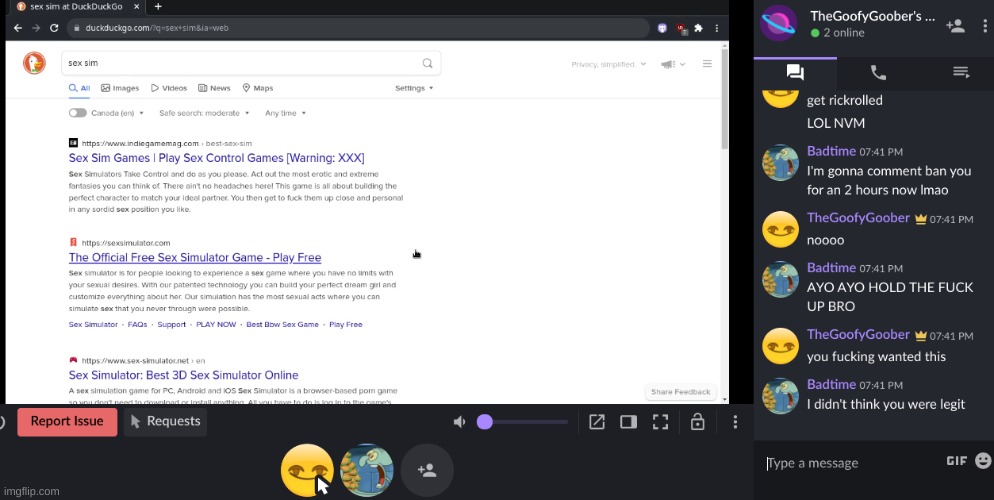Click the red extension icon in toolbar

(x=681, y=28)
